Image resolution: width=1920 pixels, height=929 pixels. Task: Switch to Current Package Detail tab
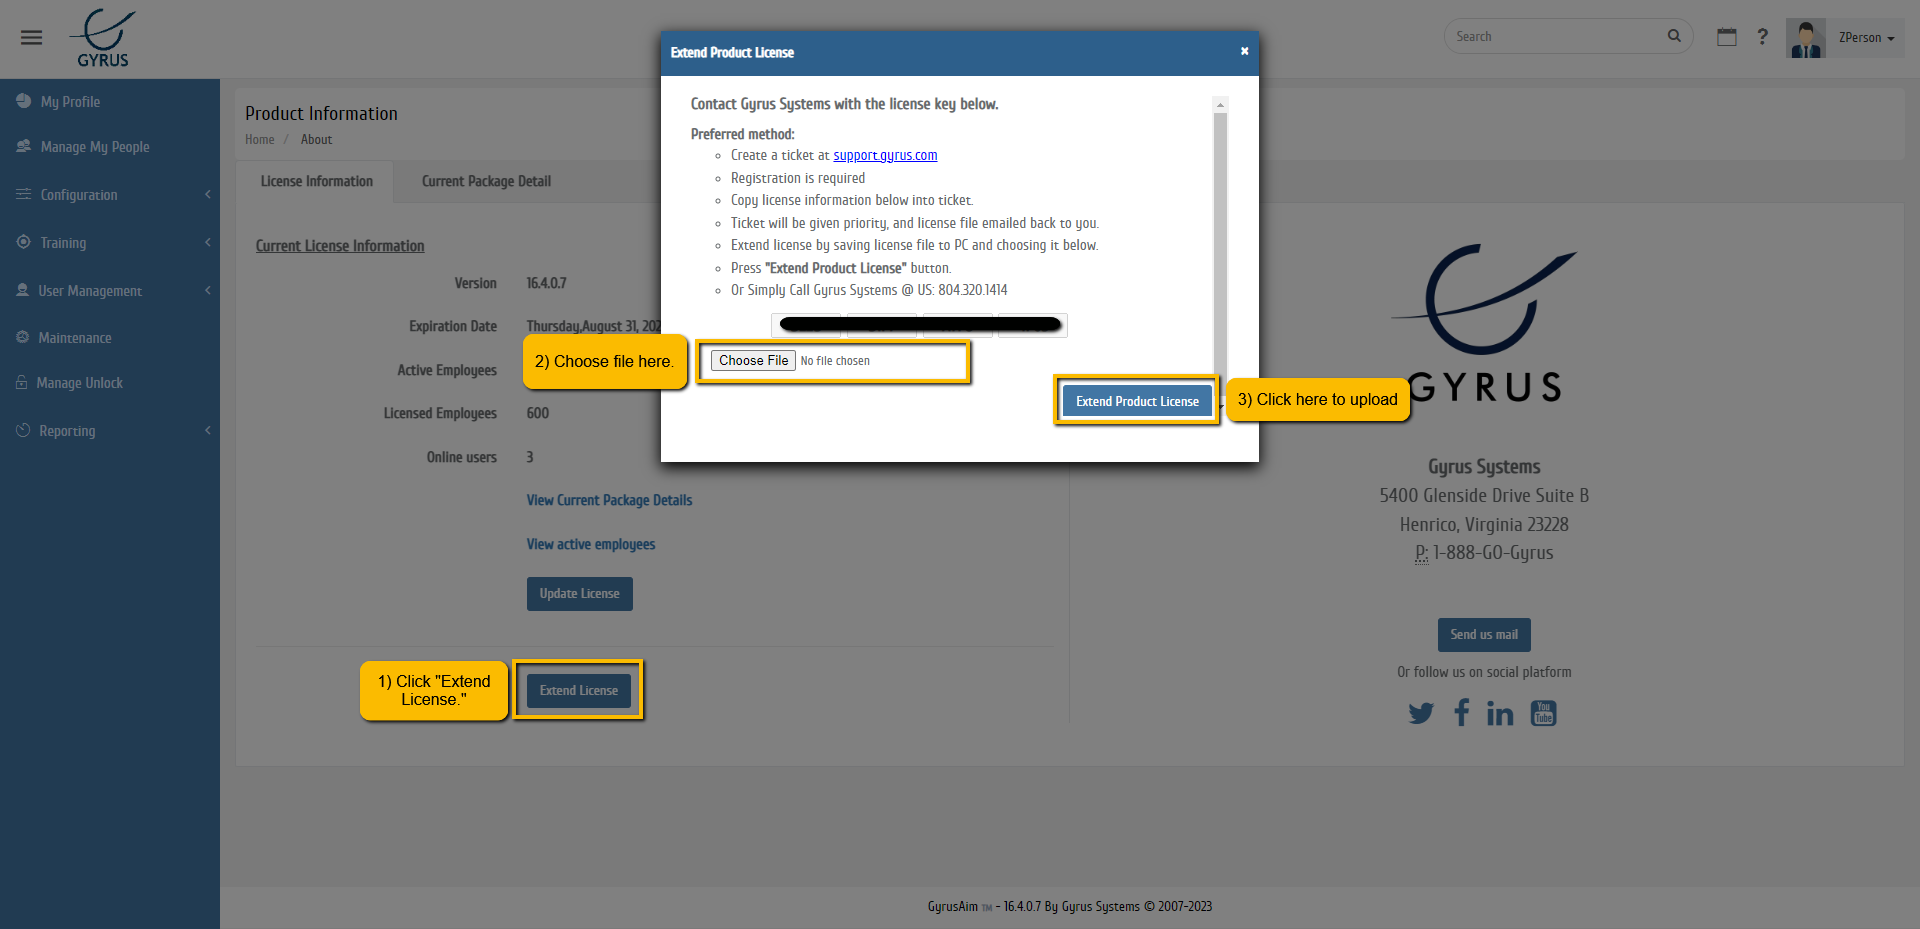[486, 181]
